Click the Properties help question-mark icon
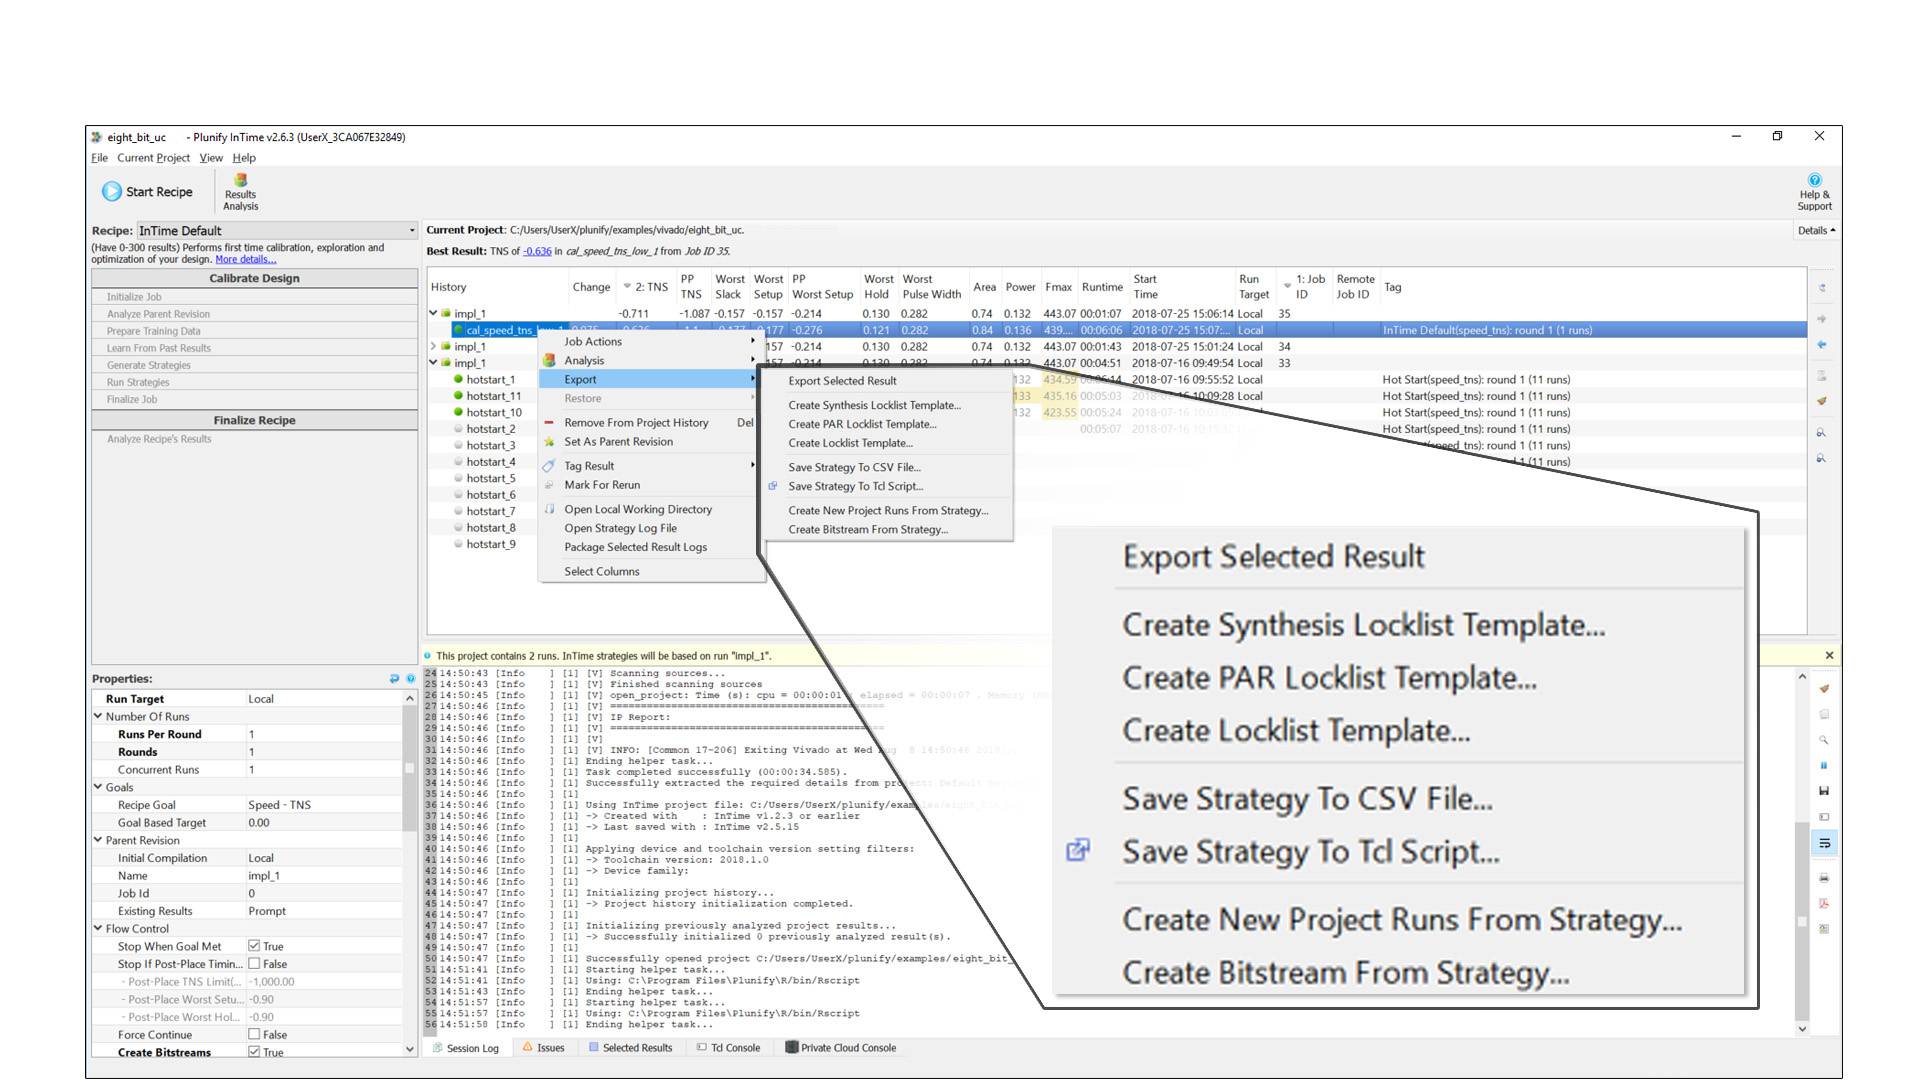 pyautogui.click(x=410, y=679)
